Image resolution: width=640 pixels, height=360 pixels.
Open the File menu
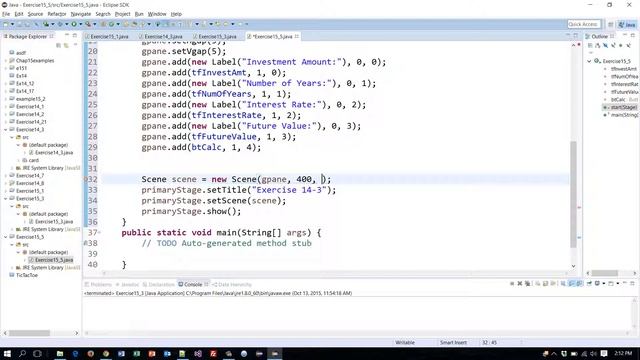(6, 14)
